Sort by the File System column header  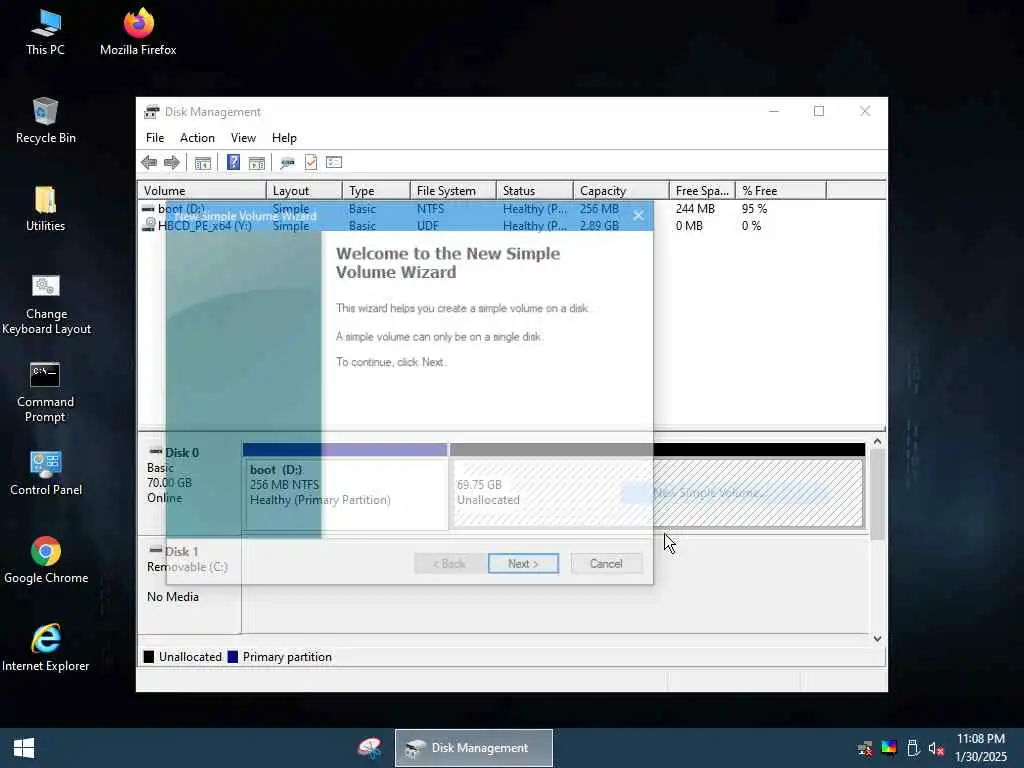(453, 191)
